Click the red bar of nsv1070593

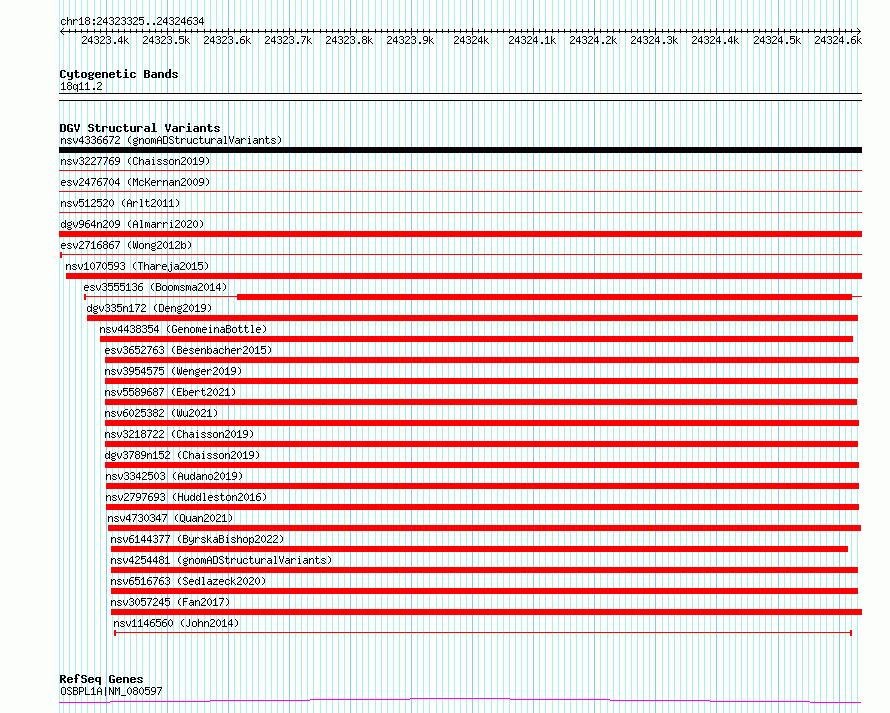(x=464, y=276)
